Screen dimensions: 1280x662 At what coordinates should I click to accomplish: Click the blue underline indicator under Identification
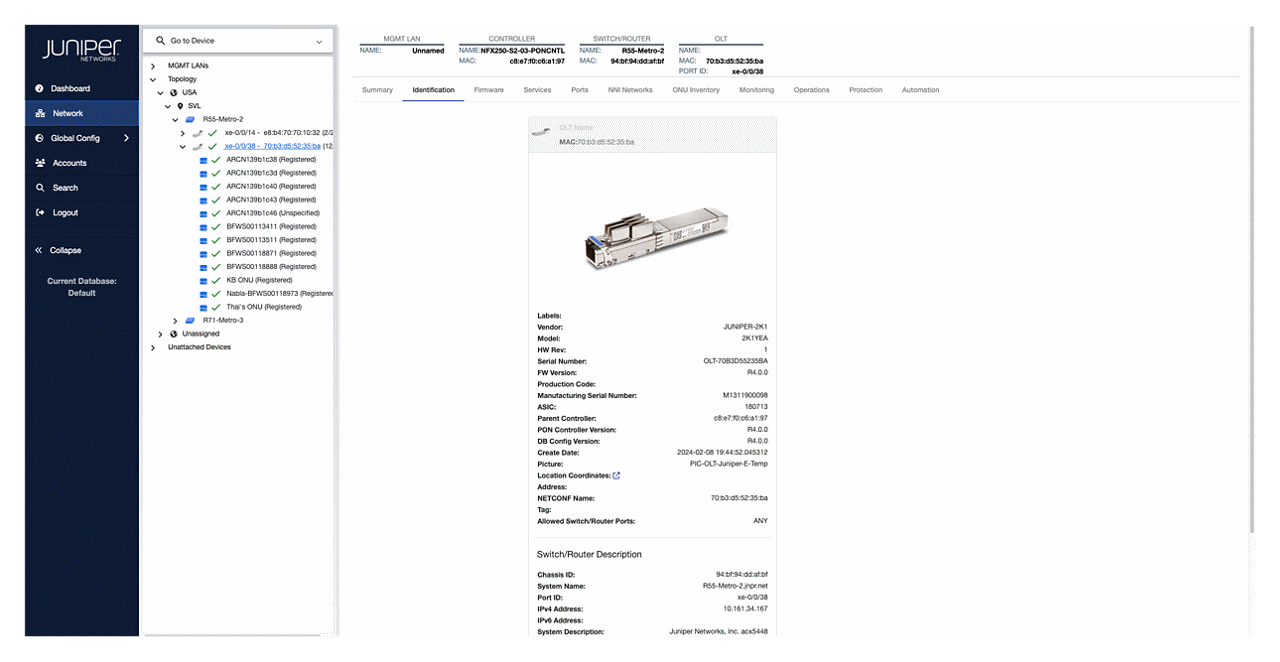pyautogui.click(x=432, y=99)
